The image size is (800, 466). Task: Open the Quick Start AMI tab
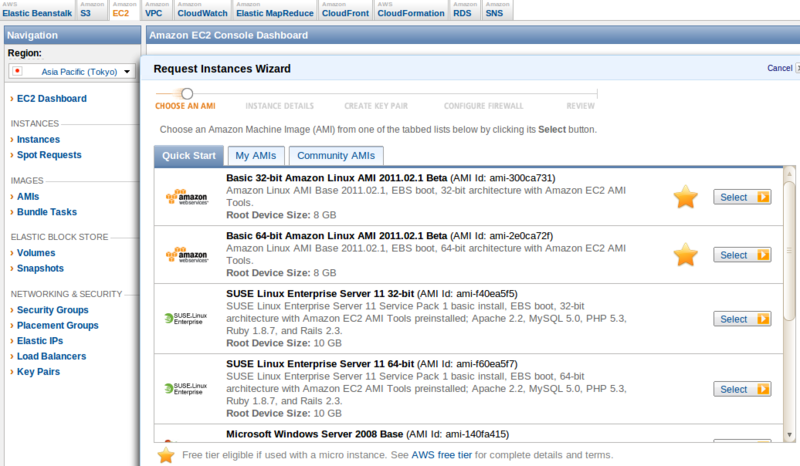189,156
